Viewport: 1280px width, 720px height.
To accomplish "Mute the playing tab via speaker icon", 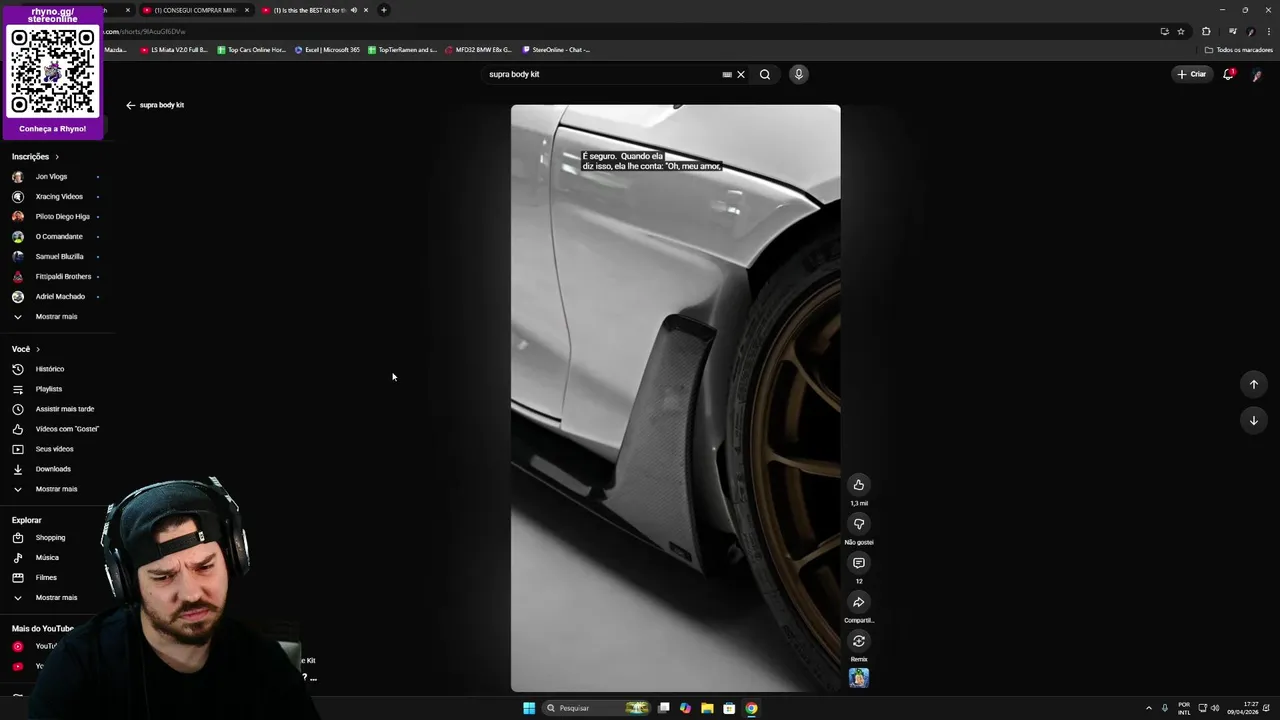I will click(353, 10).
